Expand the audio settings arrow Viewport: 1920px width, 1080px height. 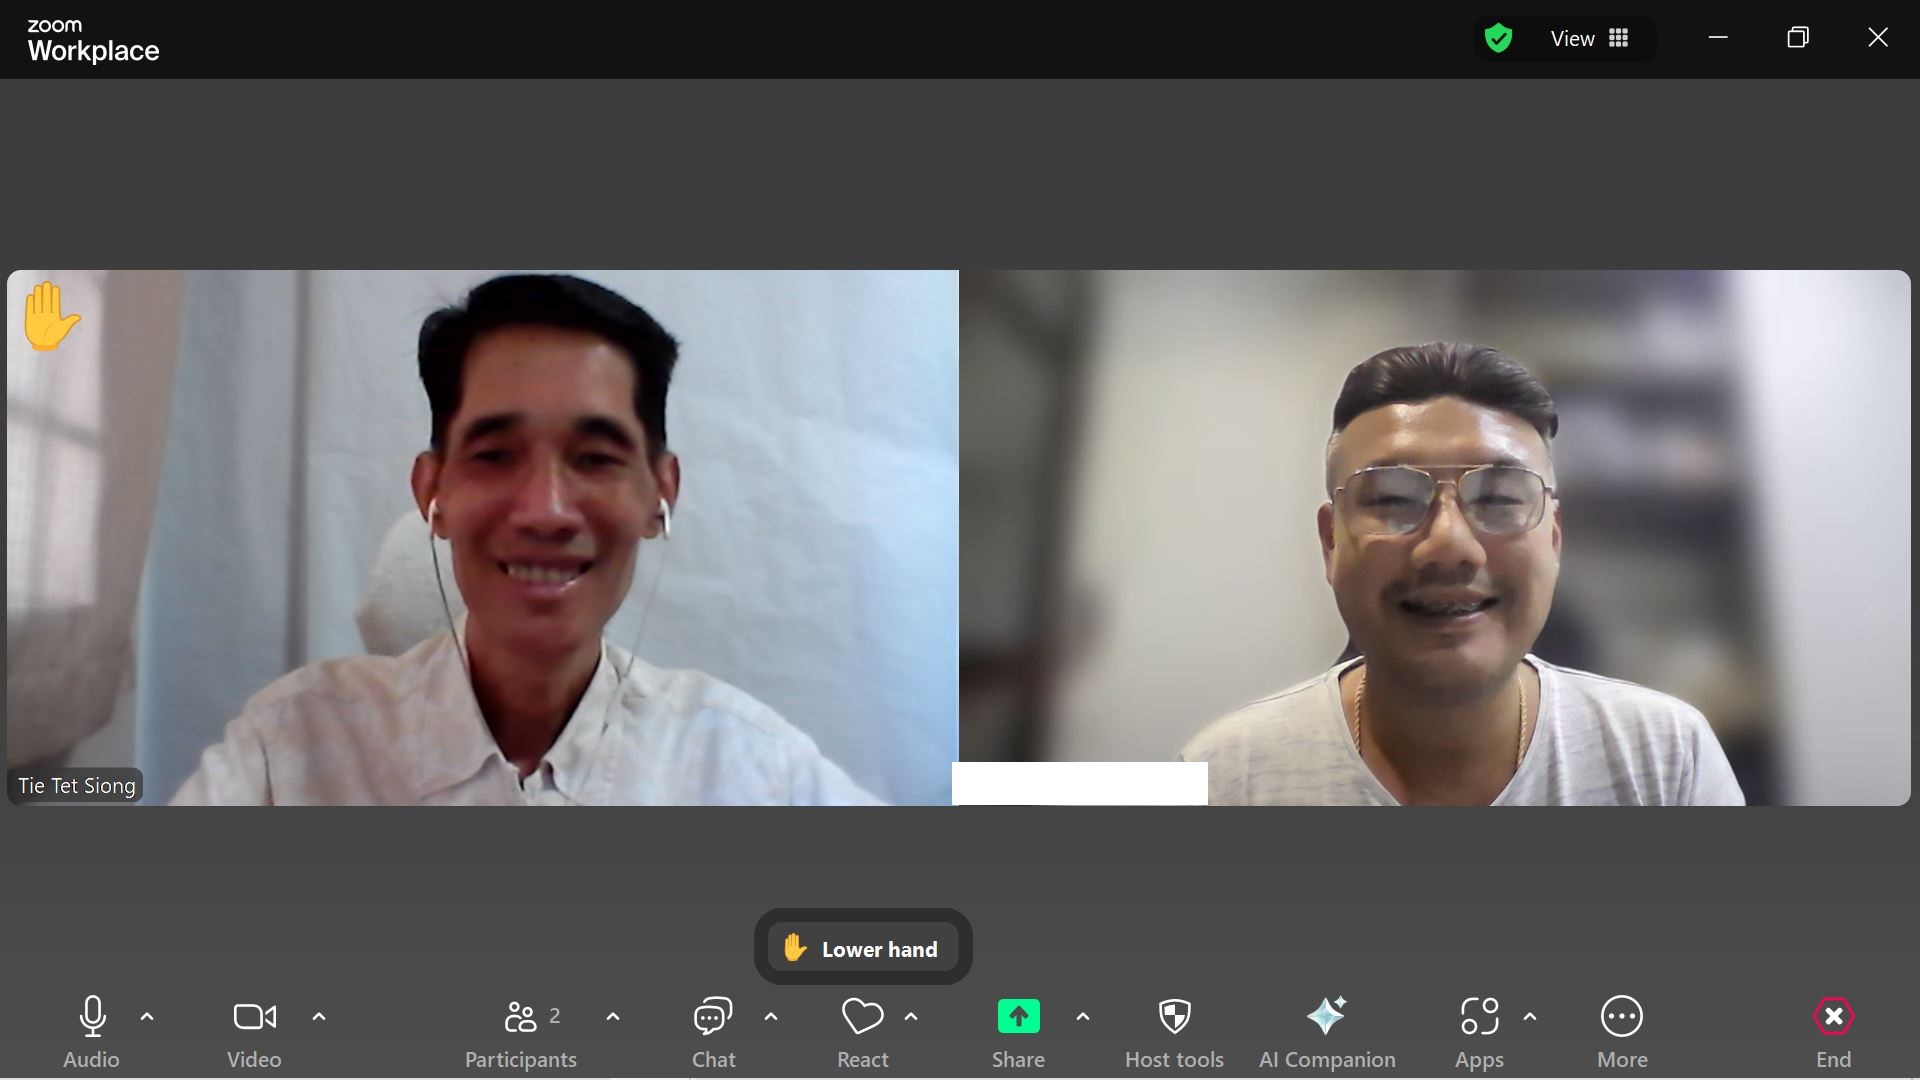(x=147, y=1017)
